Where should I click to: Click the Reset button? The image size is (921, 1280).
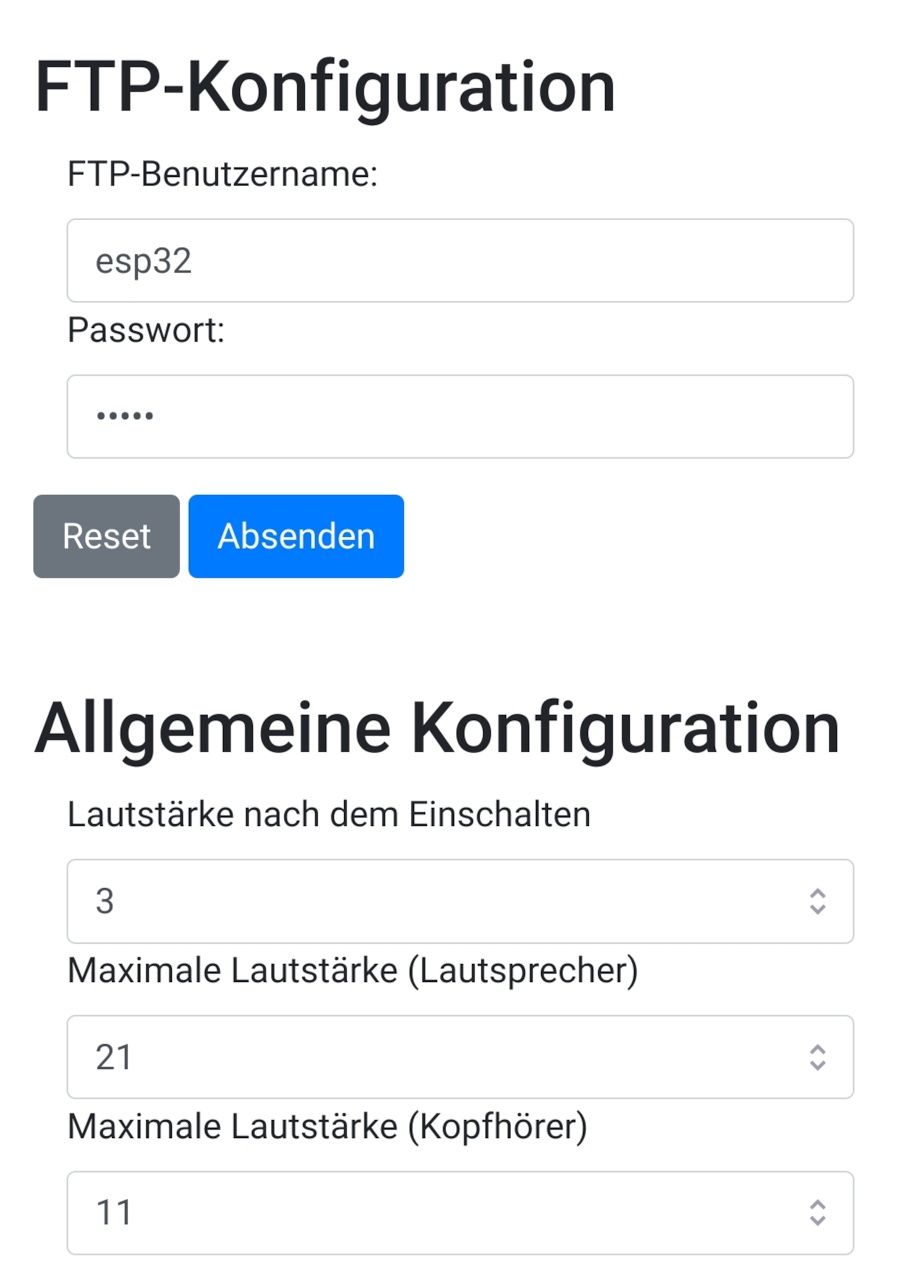[x=106, y=536]
